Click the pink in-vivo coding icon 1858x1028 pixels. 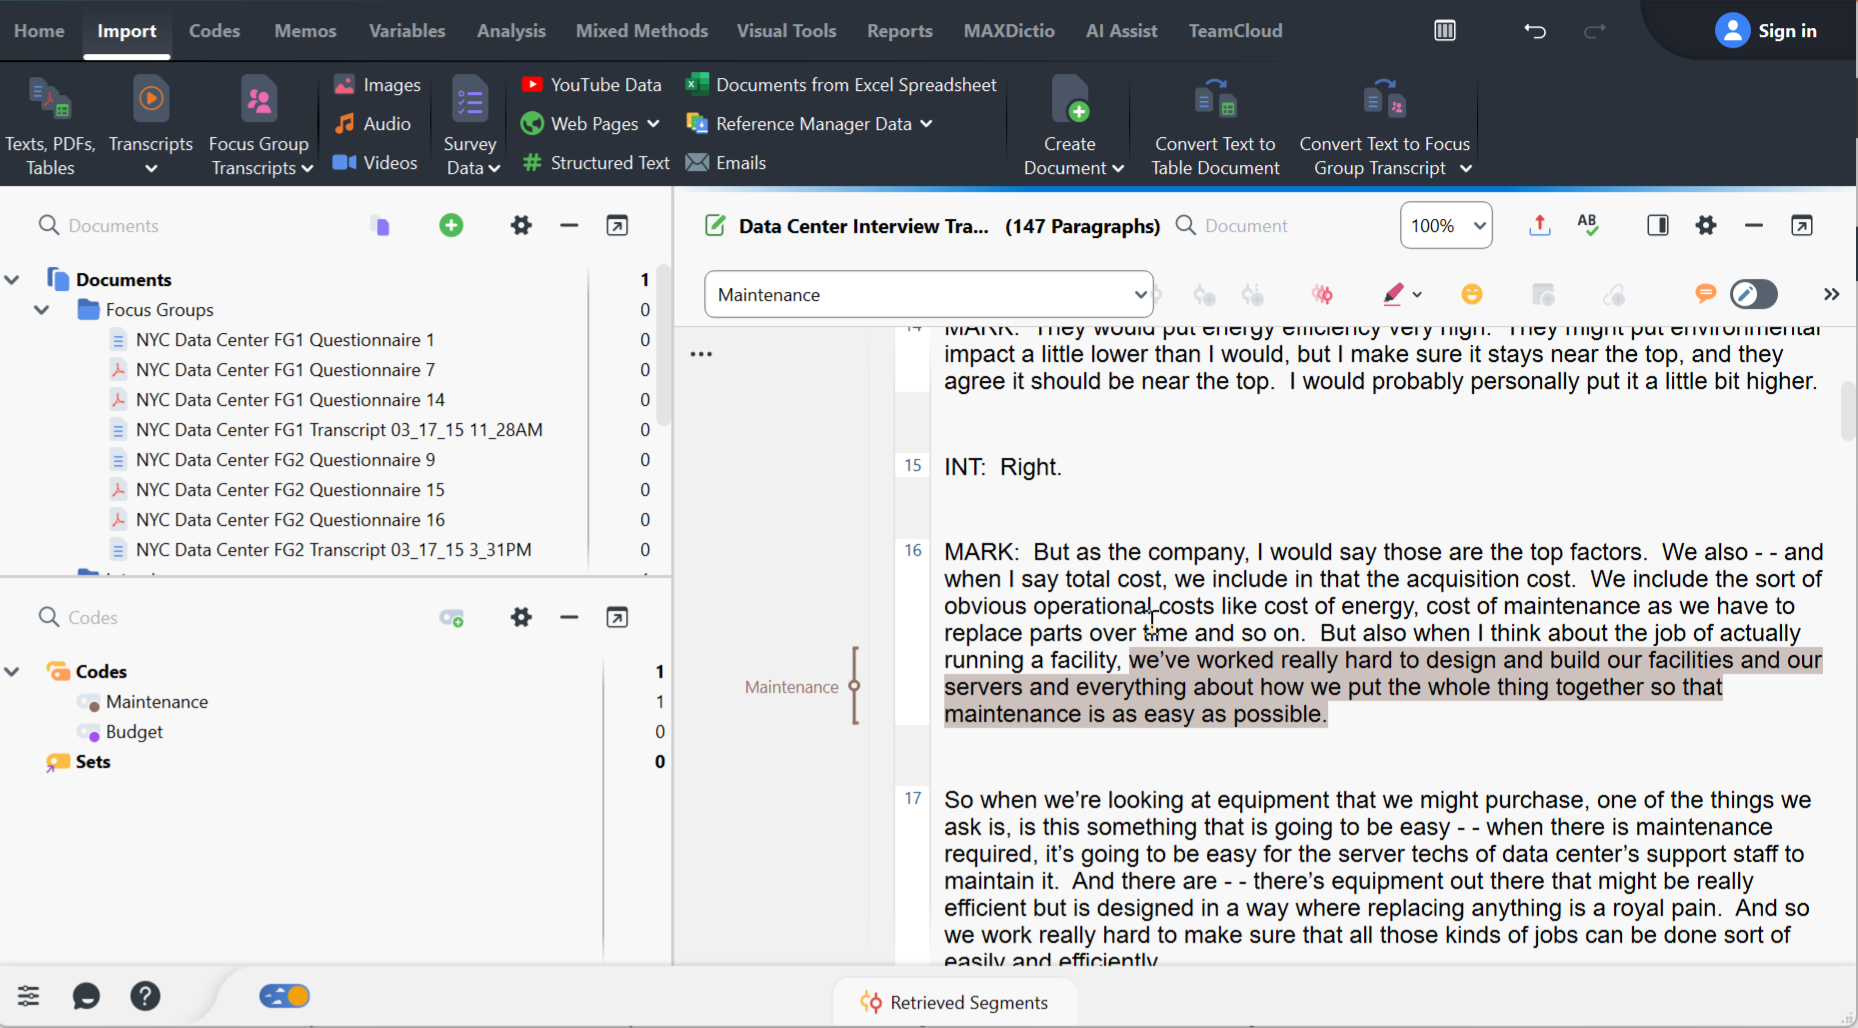1322,294
